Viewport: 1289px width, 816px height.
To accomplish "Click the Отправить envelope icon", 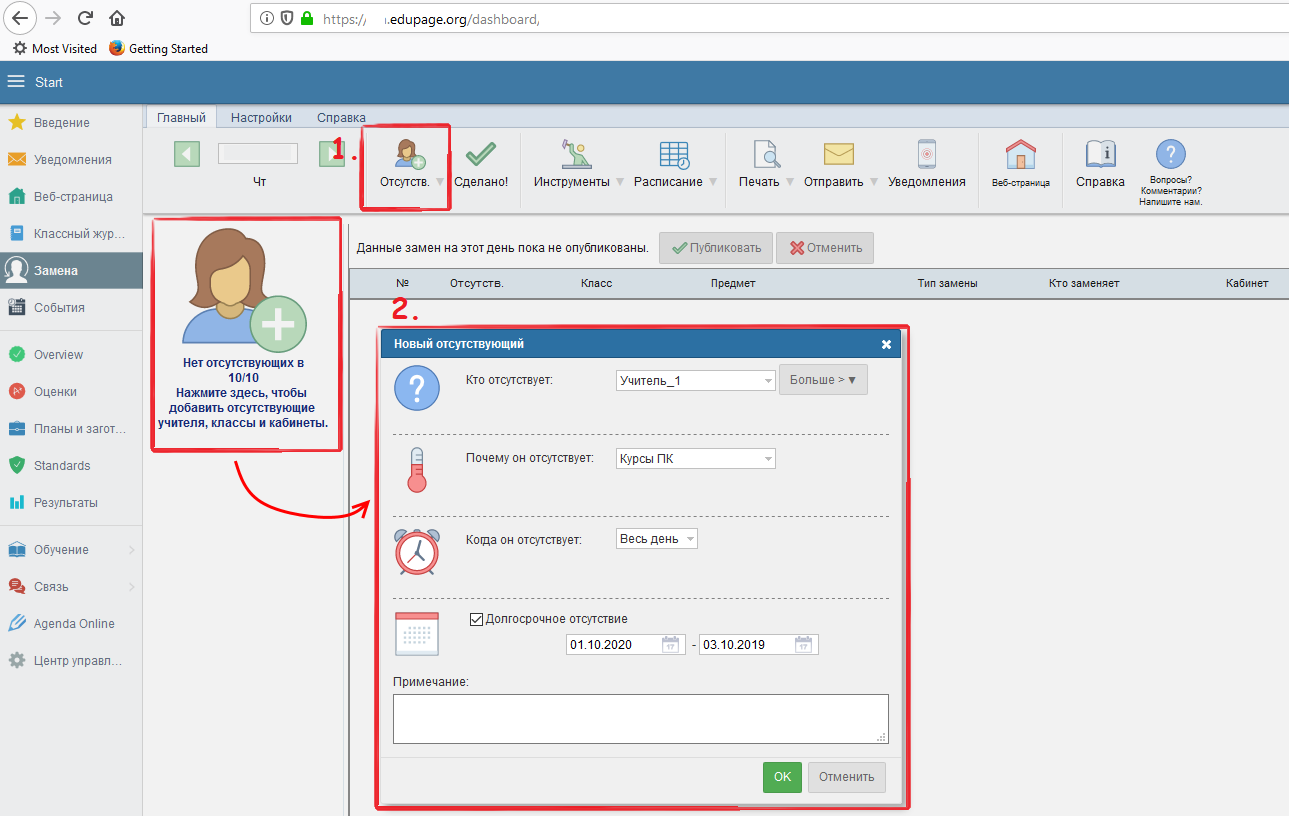I will tap(839, 153).
